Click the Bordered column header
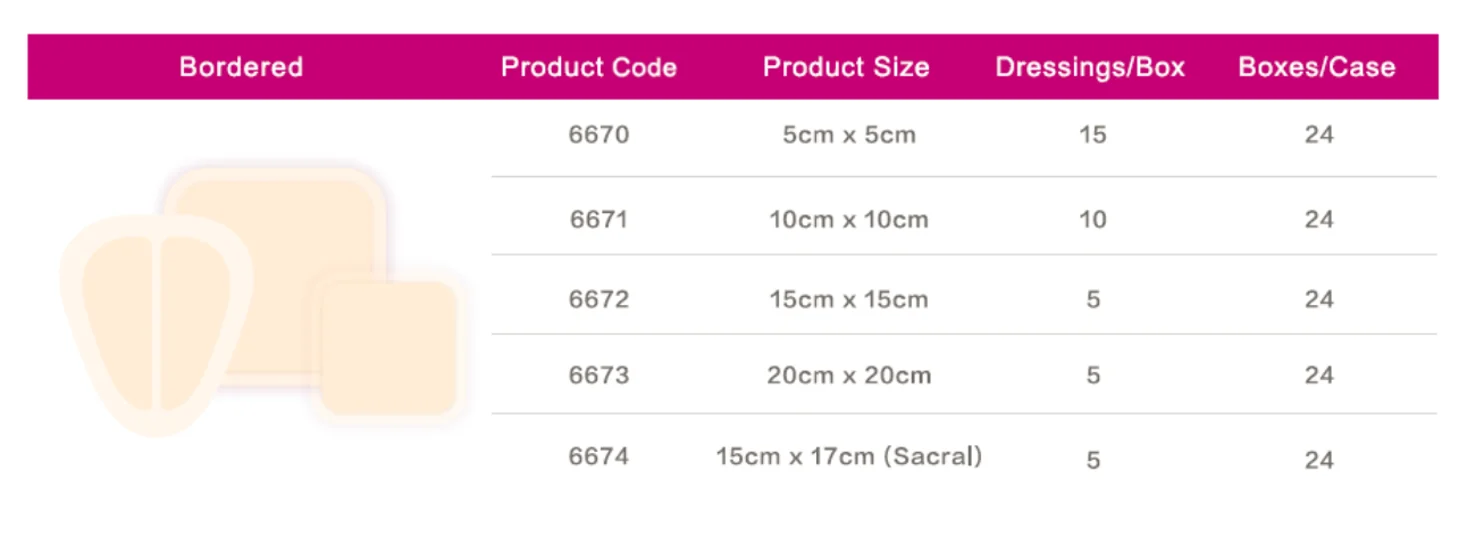 coord(241,67)
